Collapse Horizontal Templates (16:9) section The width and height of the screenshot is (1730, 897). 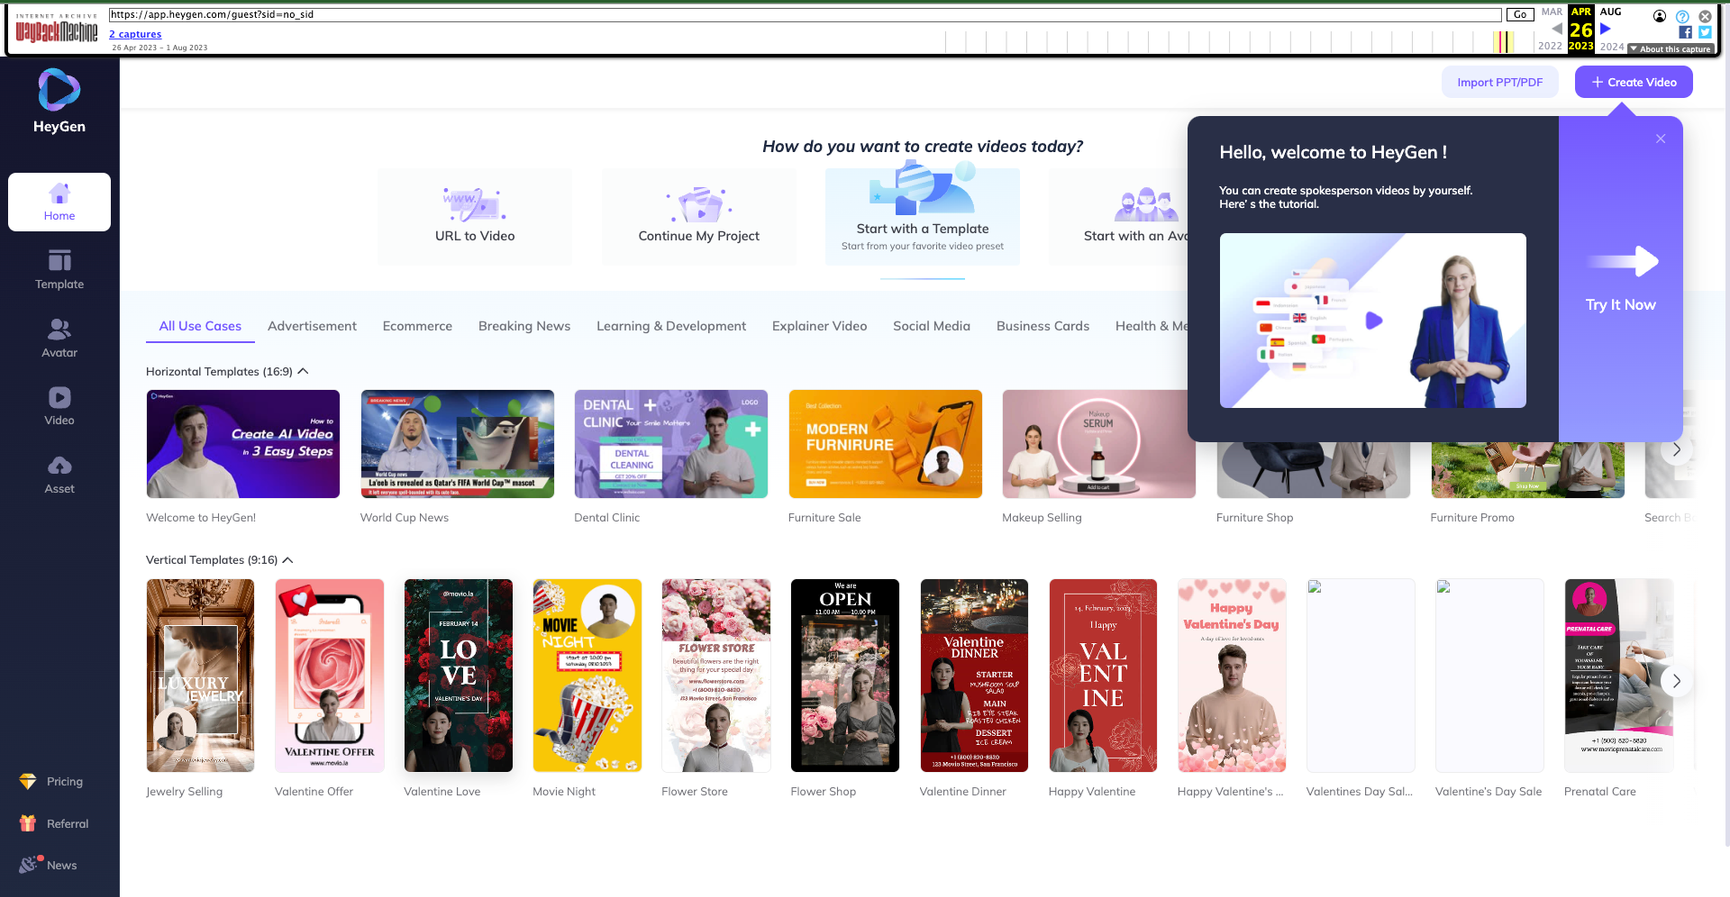(303, 371)
